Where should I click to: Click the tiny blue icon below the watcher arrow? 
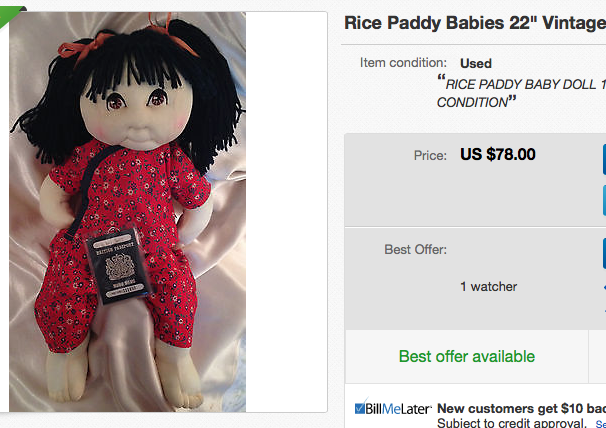604,311
